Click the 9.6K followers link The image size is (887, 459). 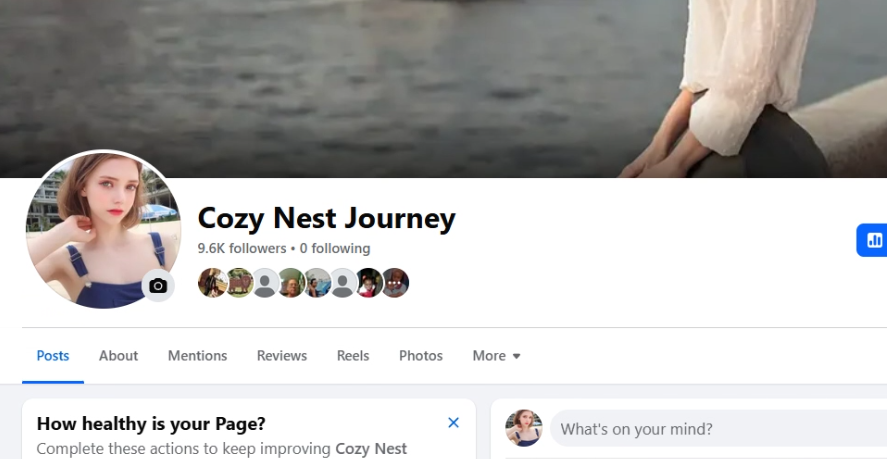(241, 248)
